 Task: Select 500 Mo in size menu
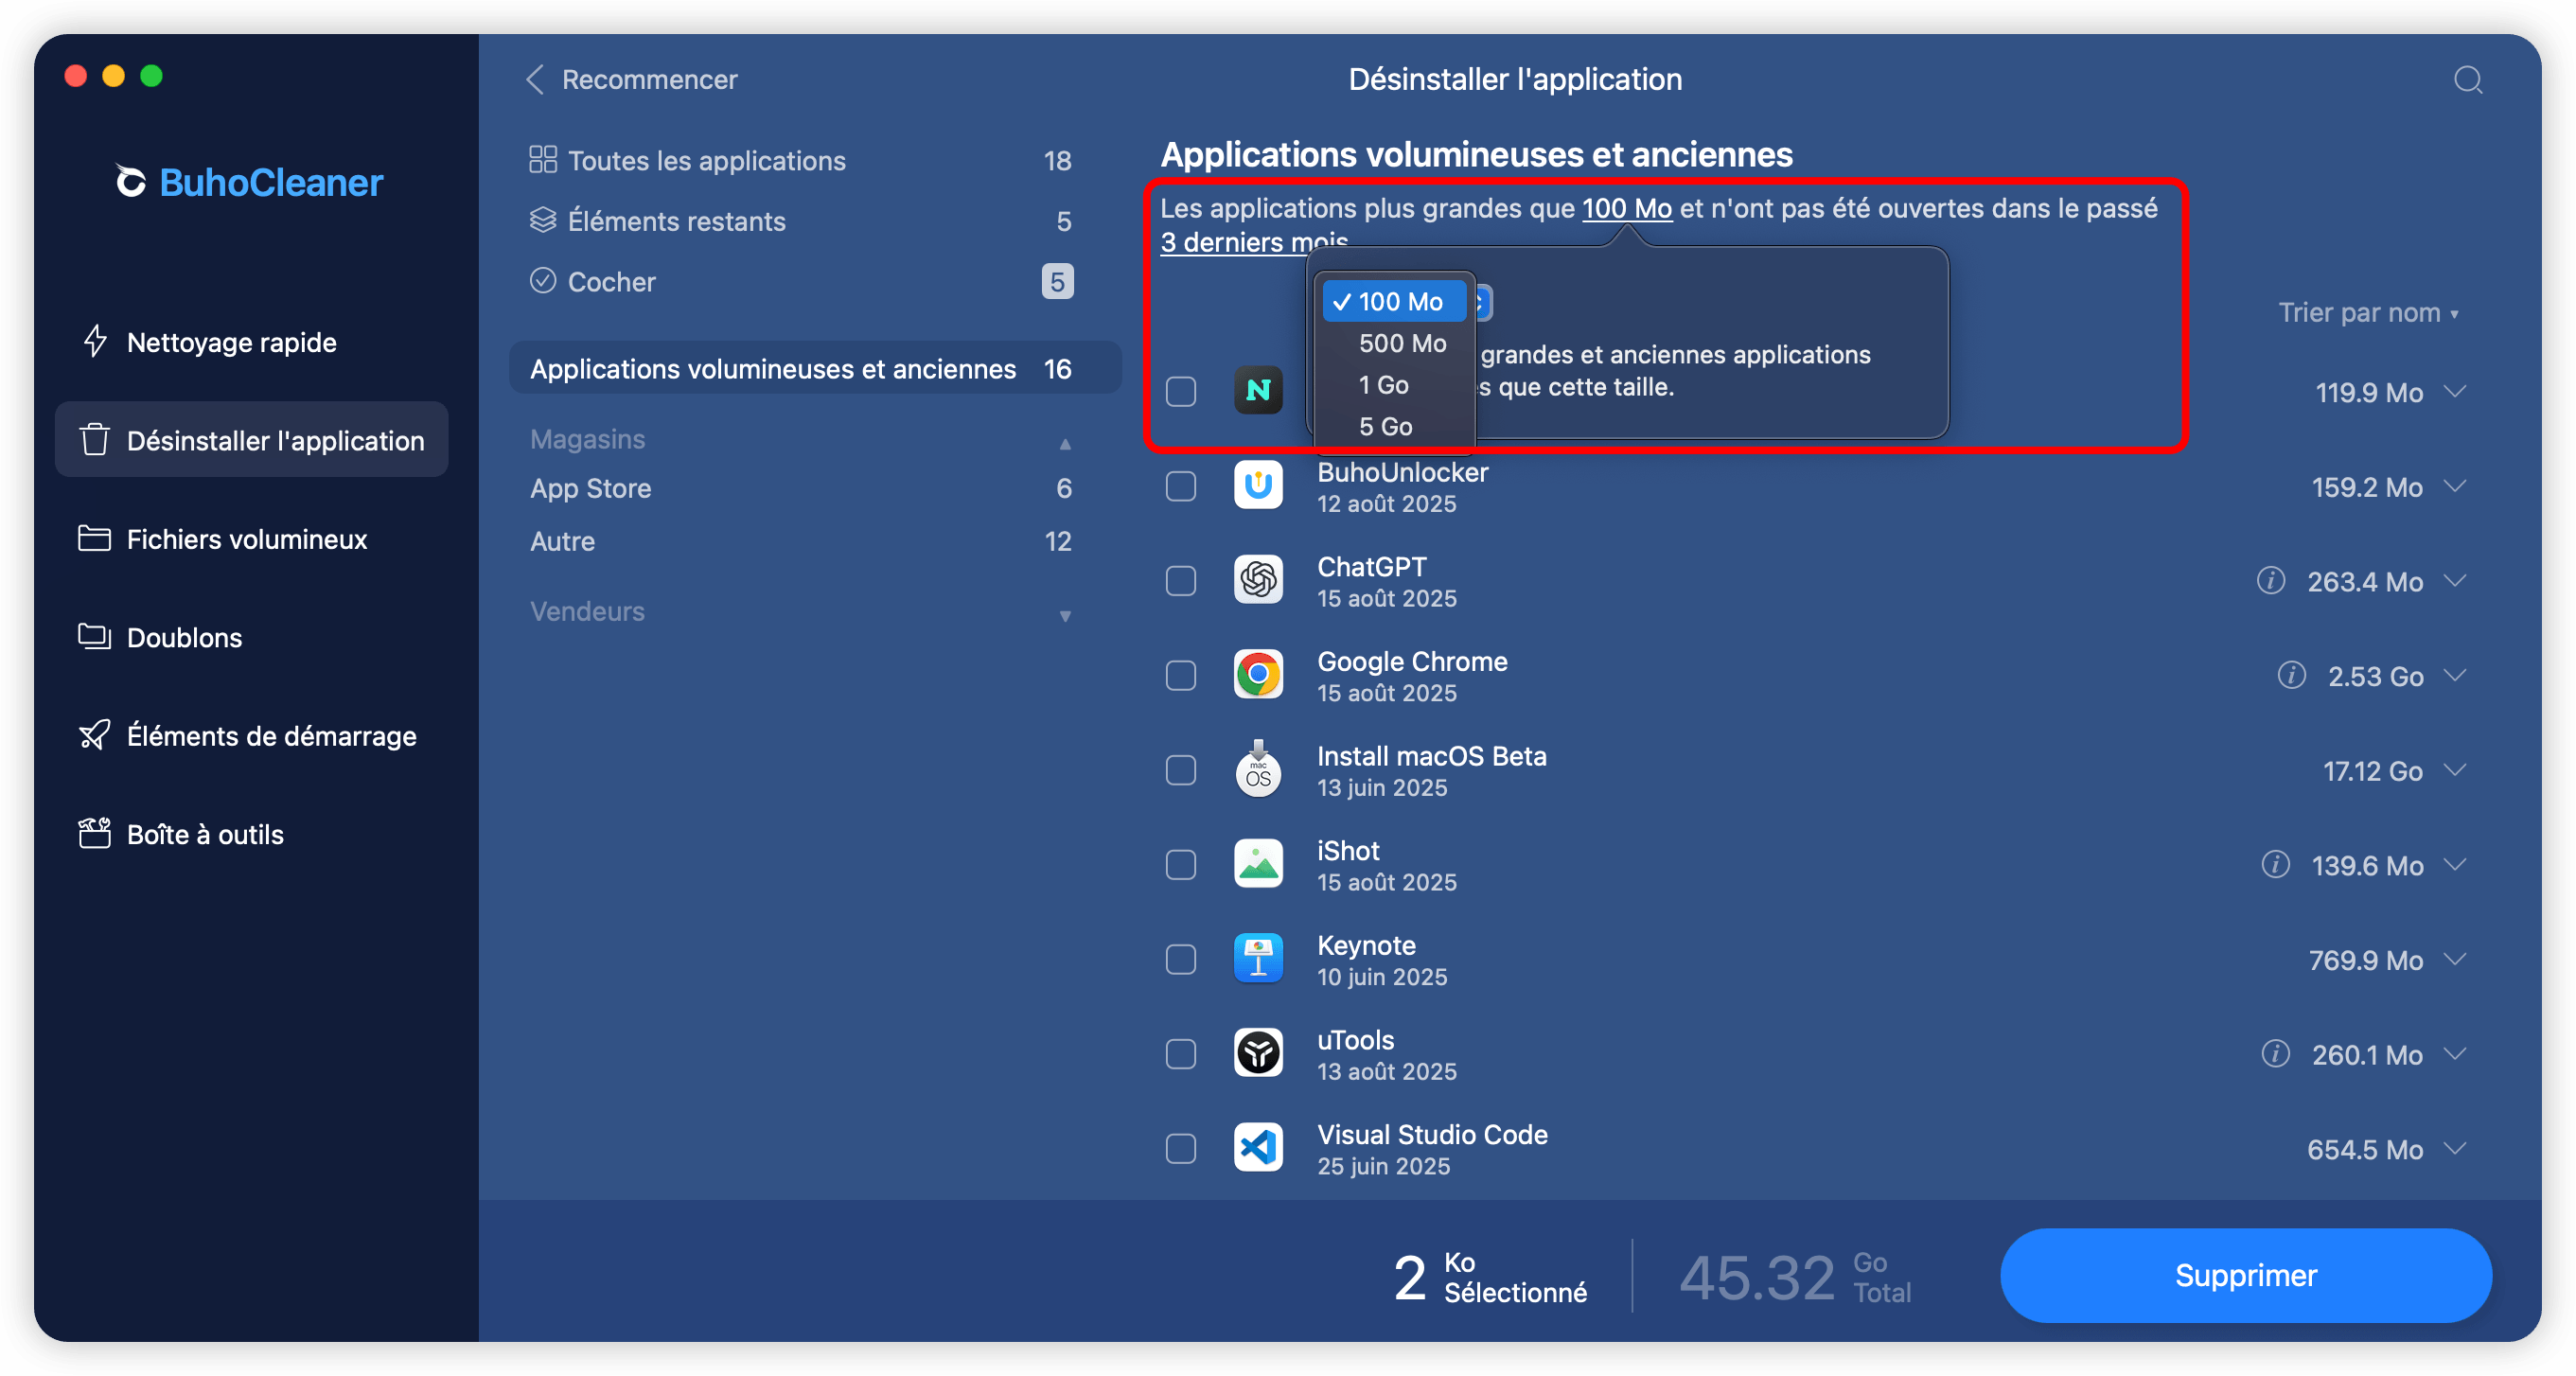[1395, 343]
